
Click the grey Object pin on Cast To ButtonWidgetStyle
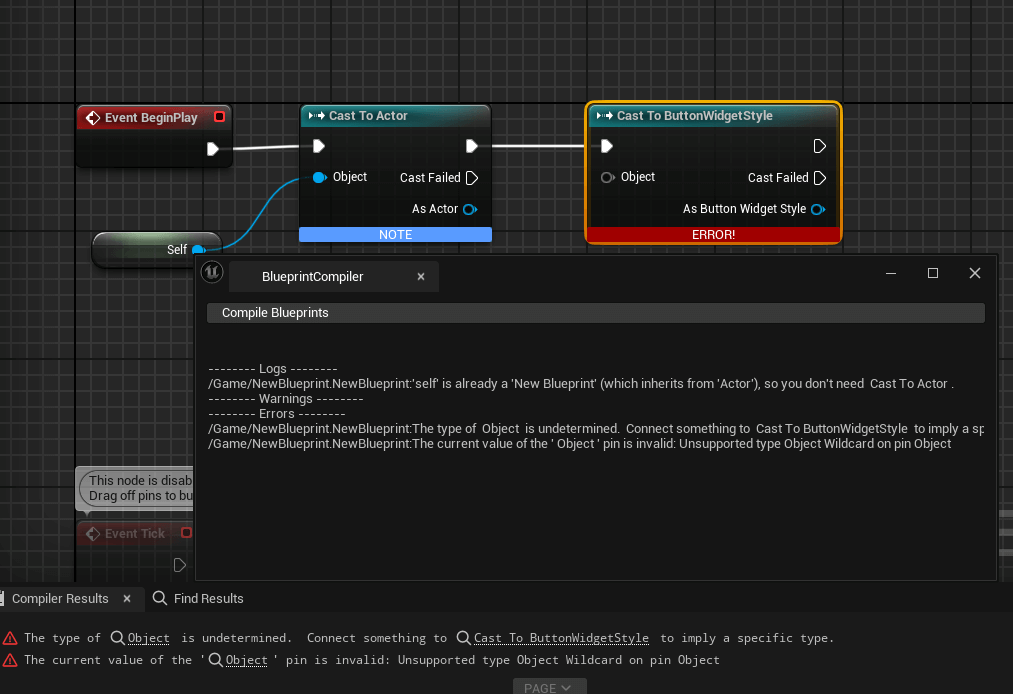607,177
